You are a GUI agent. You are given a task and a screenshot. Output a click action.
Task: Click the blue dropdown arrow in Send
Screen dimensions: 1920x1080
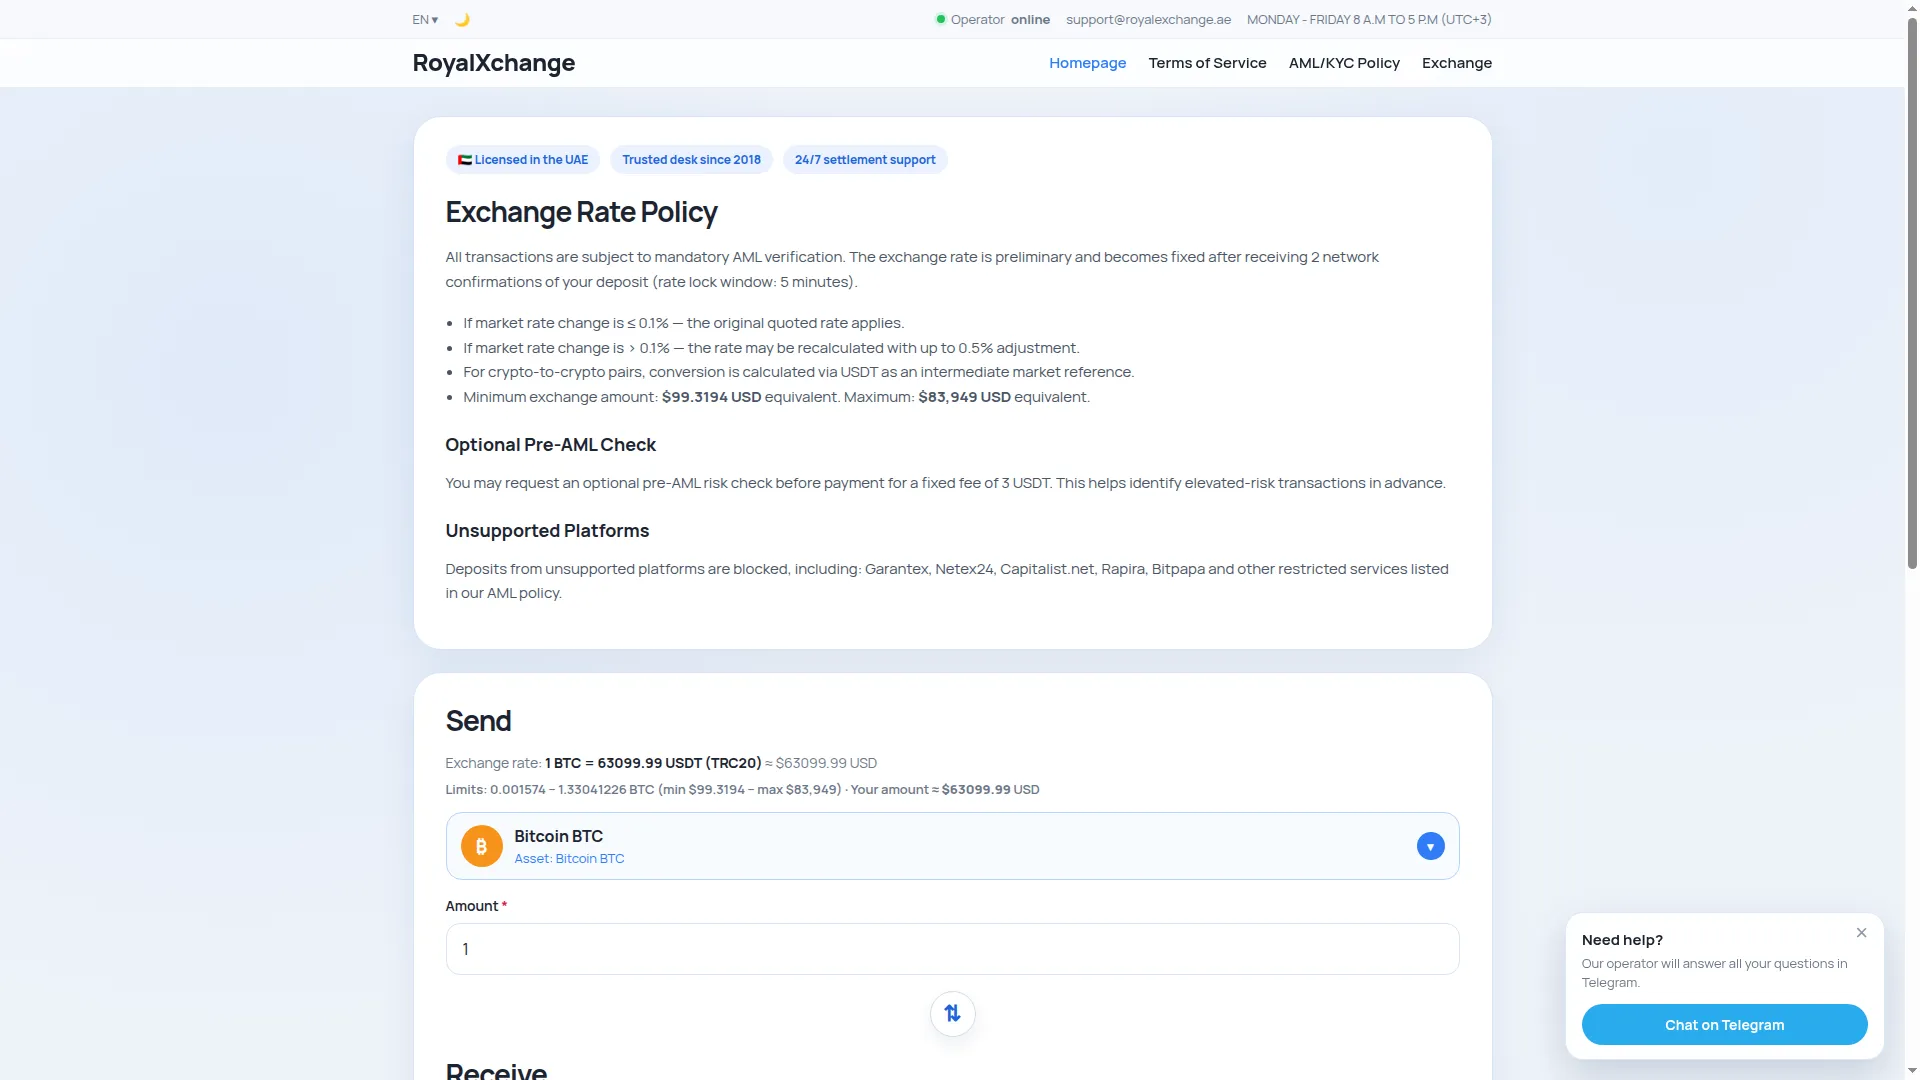tap(1430, 847)
